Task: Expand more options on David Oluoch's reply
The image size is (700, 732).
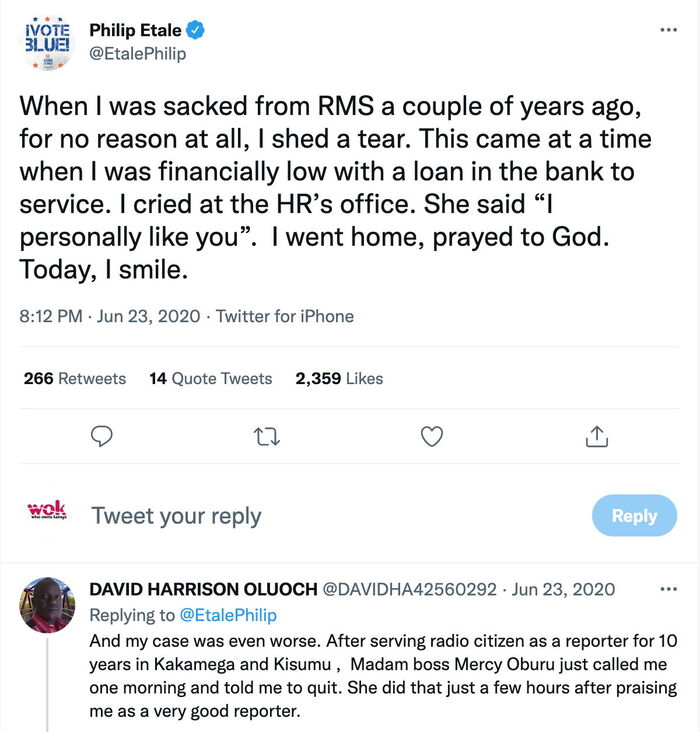Action: [x=668, y=589]
